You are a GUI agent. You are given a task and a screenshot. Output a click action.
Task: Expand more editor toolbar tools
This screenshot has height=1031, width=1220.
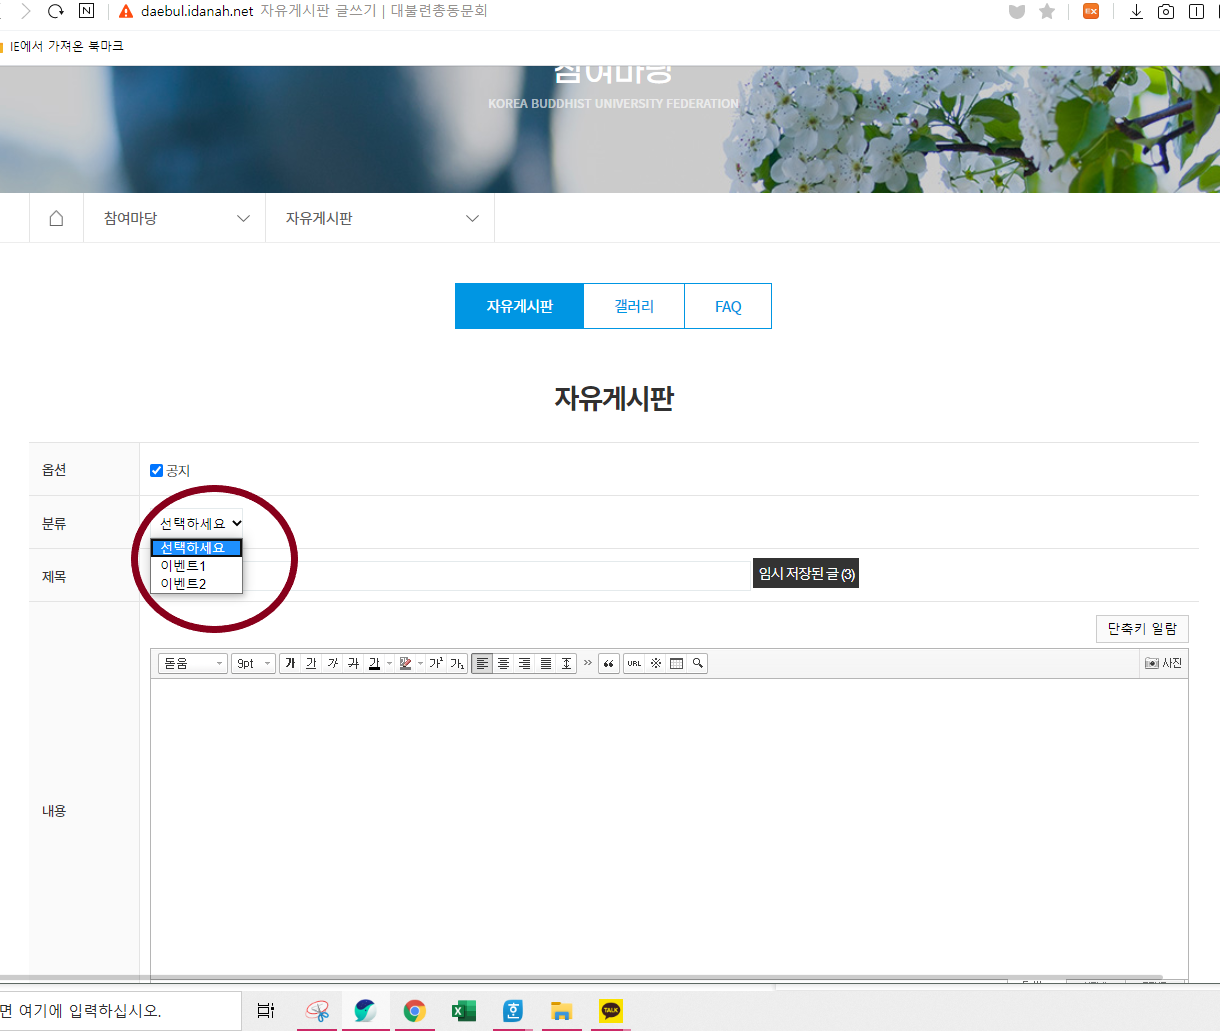(x=588, y=663)
